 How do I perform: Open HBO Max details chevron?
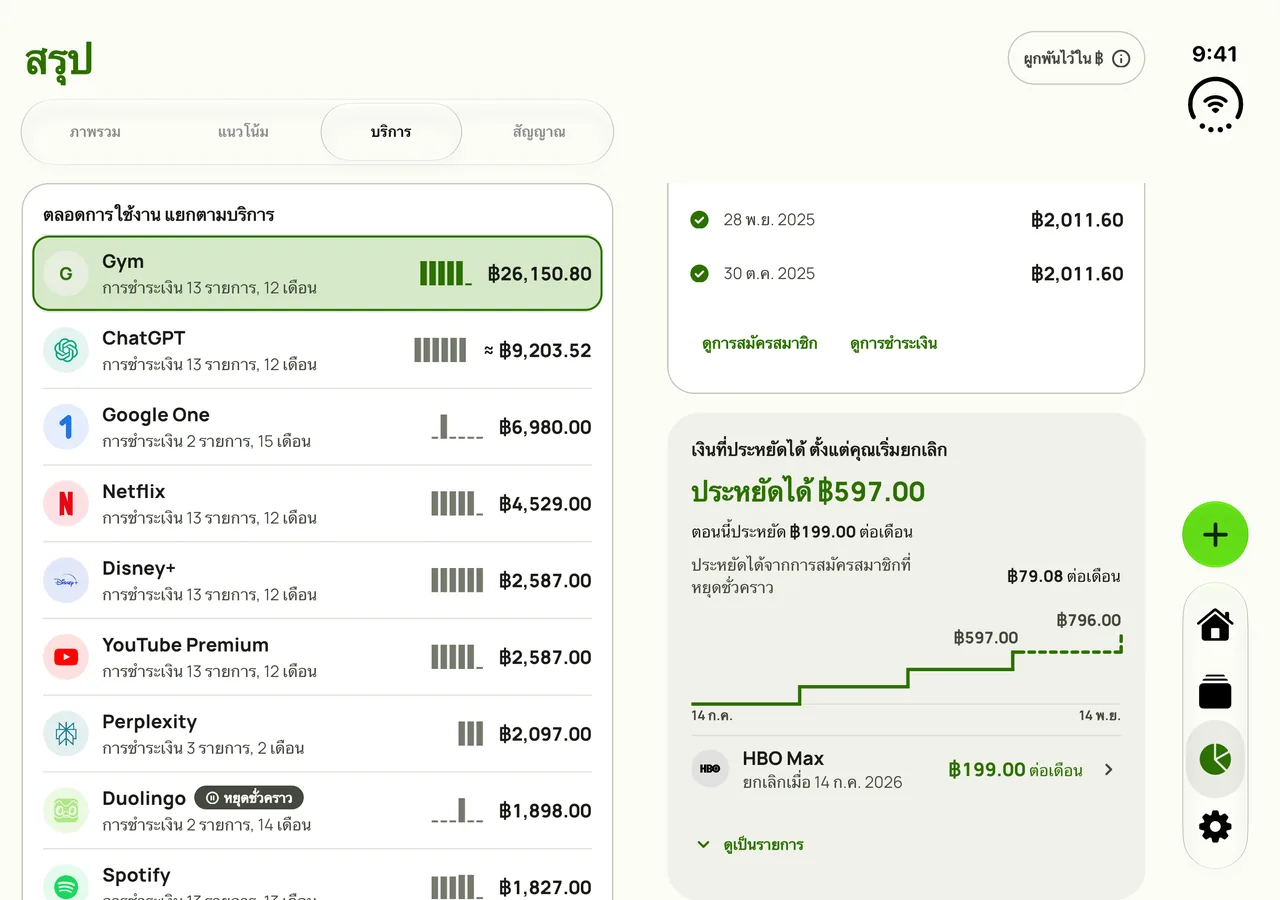pyautogui.click(x=1108, y=770)
